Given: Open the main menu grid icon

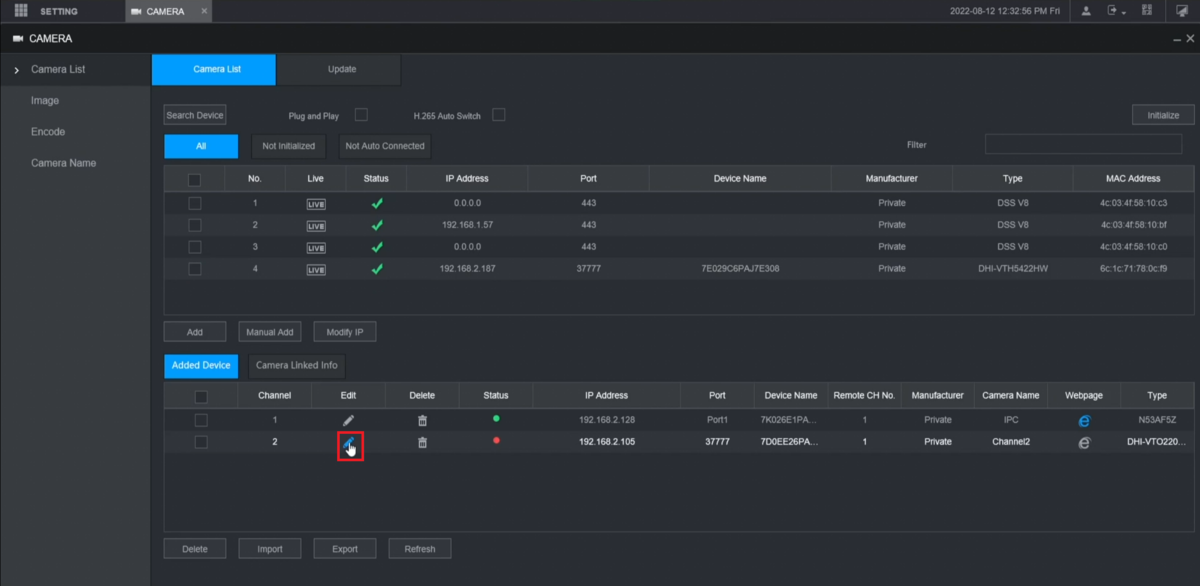Looking at the screenshot, I should click(21, 11).
